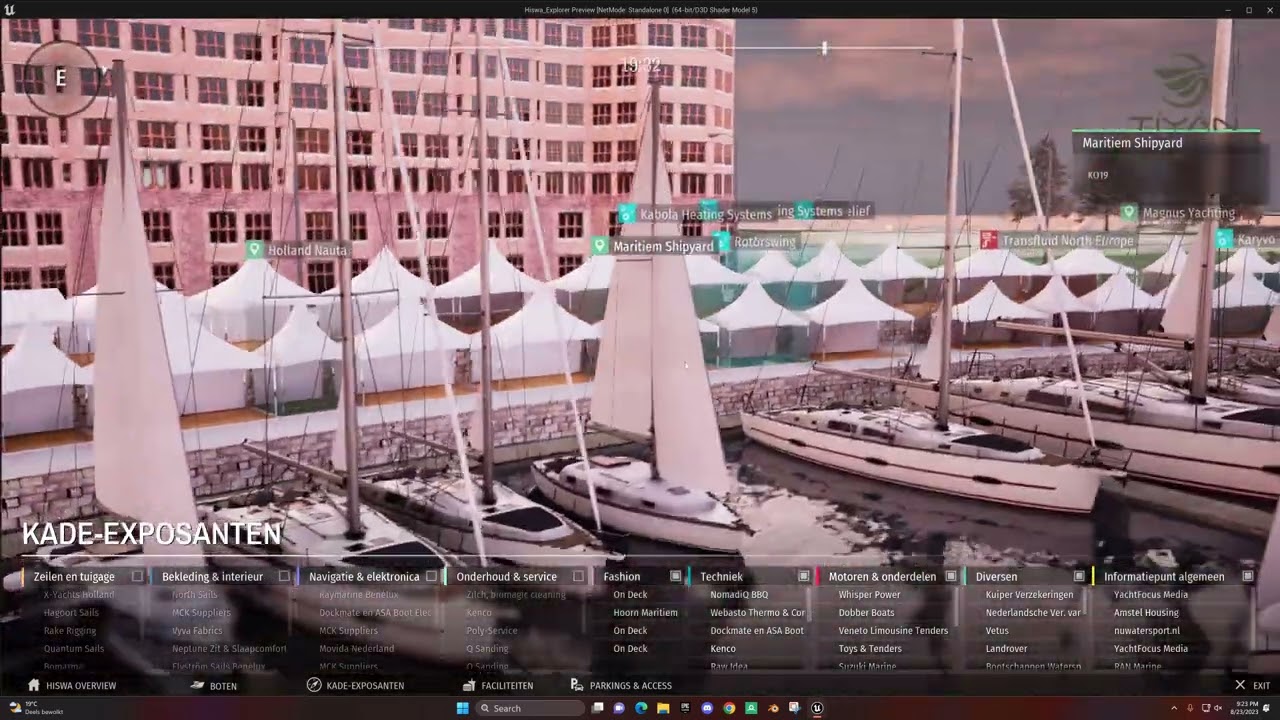
Task: Click the taskbar Search box
Action: pyautogui.click(x=532, y=708)
